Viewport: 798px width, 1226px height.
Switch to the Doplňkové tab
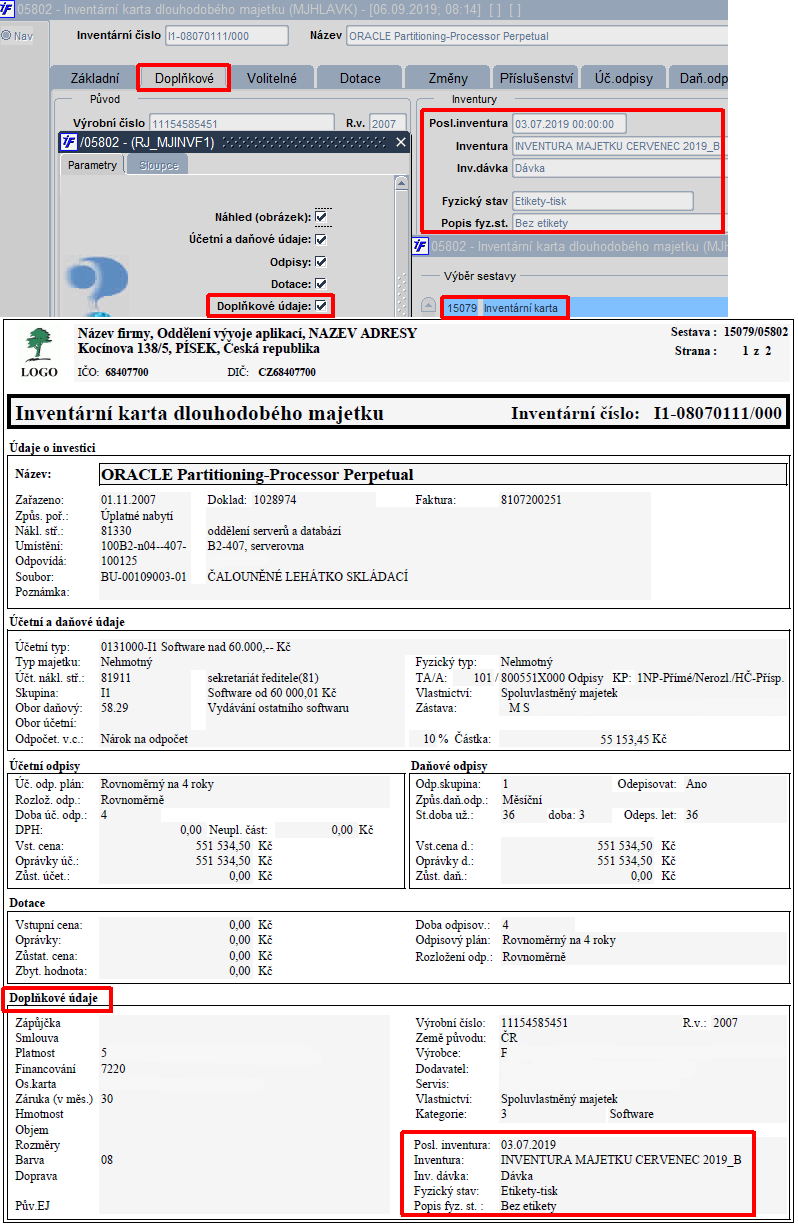[183, 77]
